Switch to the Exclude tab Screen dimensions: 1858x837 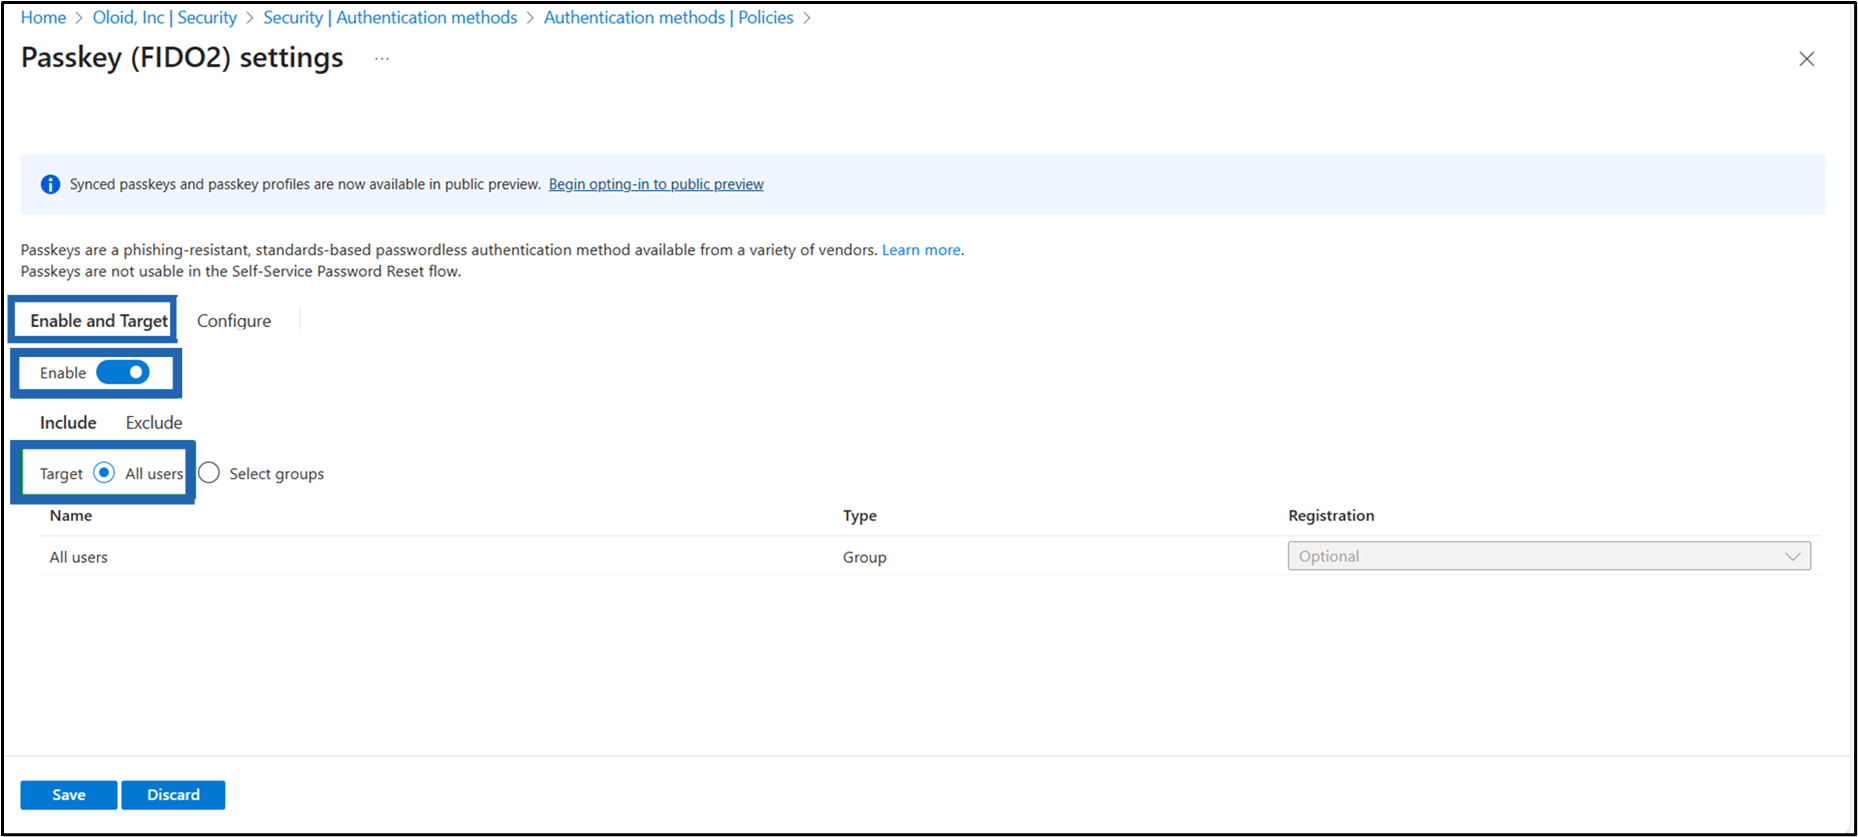click(154, 423)
